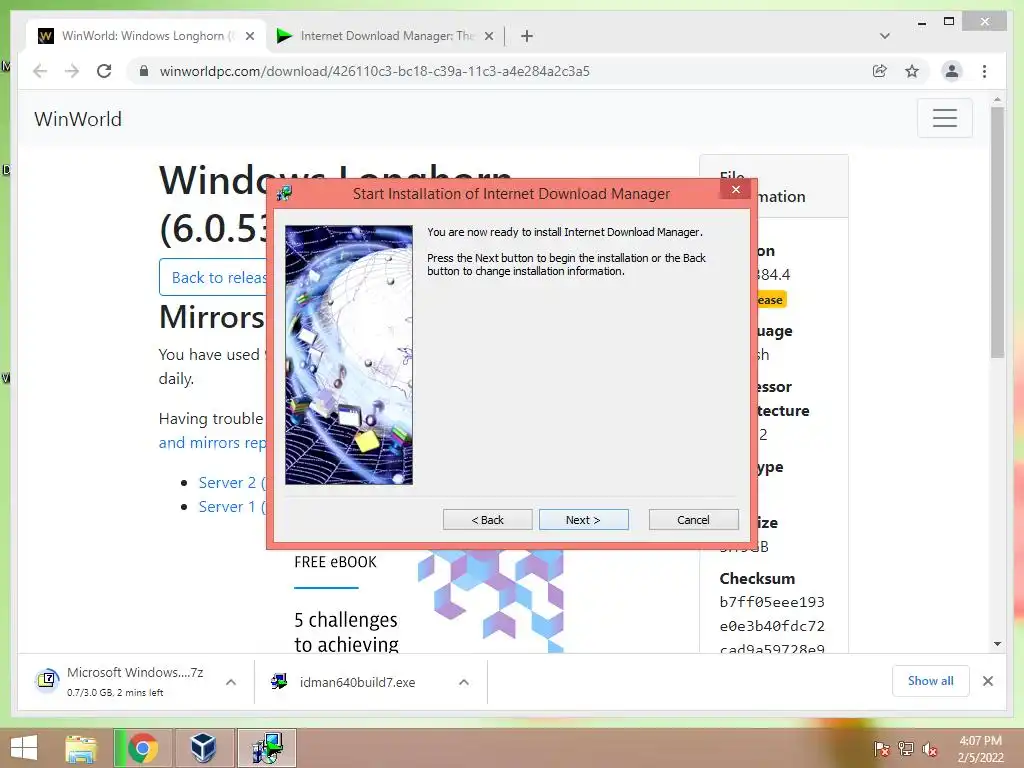Click the mirrors report link
This screenshot has height=768, width=1024.
tap(212, 443)
